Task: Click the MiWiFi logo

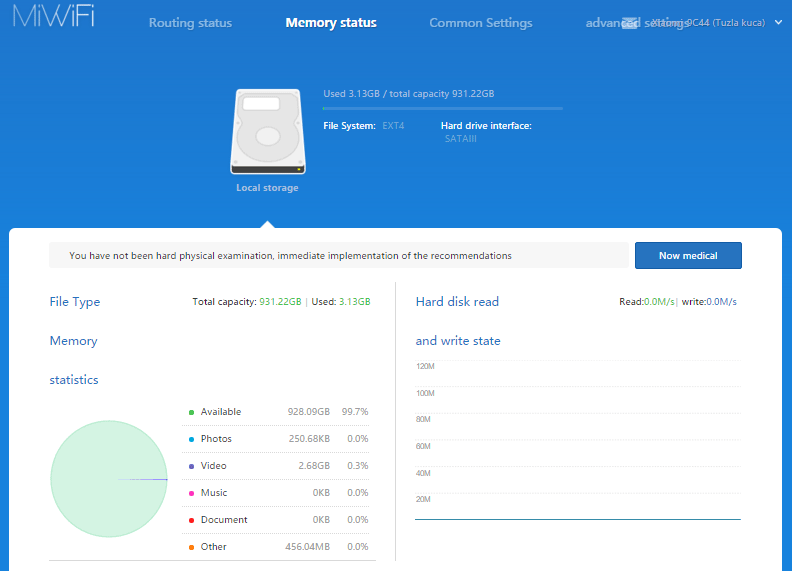Action: [x=54, y=17]
